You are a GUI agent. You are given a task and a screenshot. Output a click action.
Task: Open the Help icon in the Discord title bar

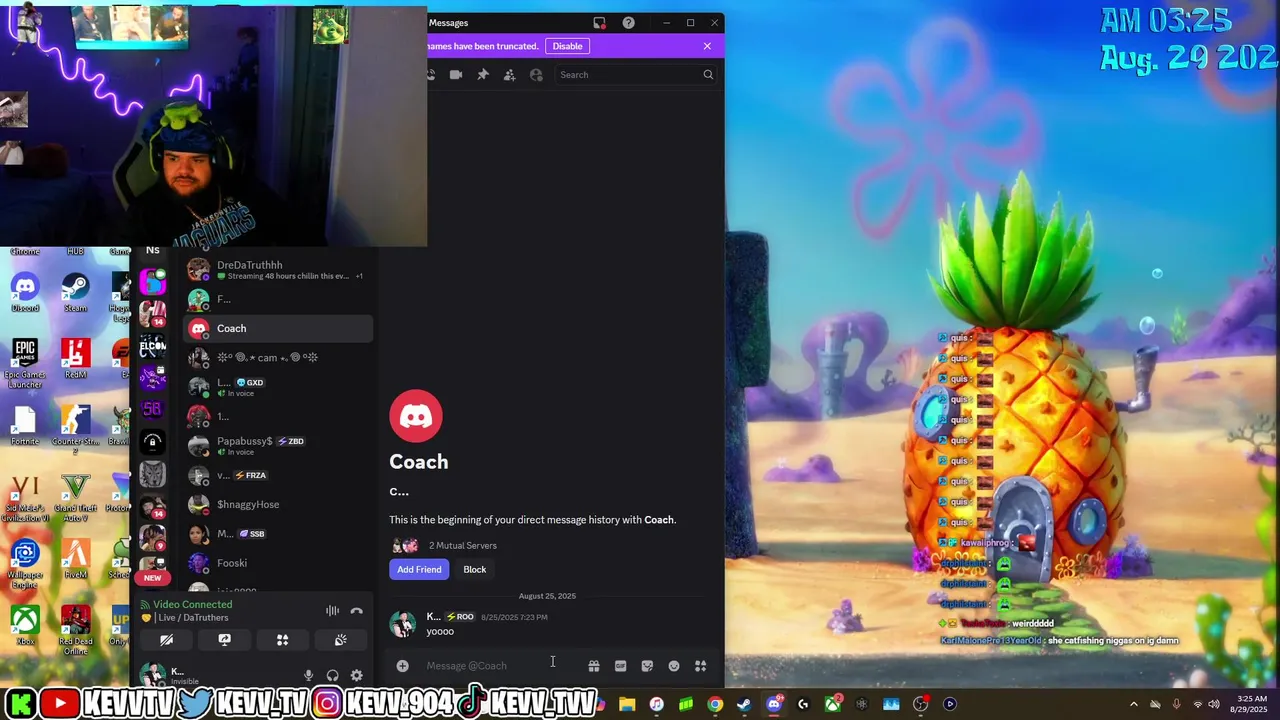(x=628, y=23)
